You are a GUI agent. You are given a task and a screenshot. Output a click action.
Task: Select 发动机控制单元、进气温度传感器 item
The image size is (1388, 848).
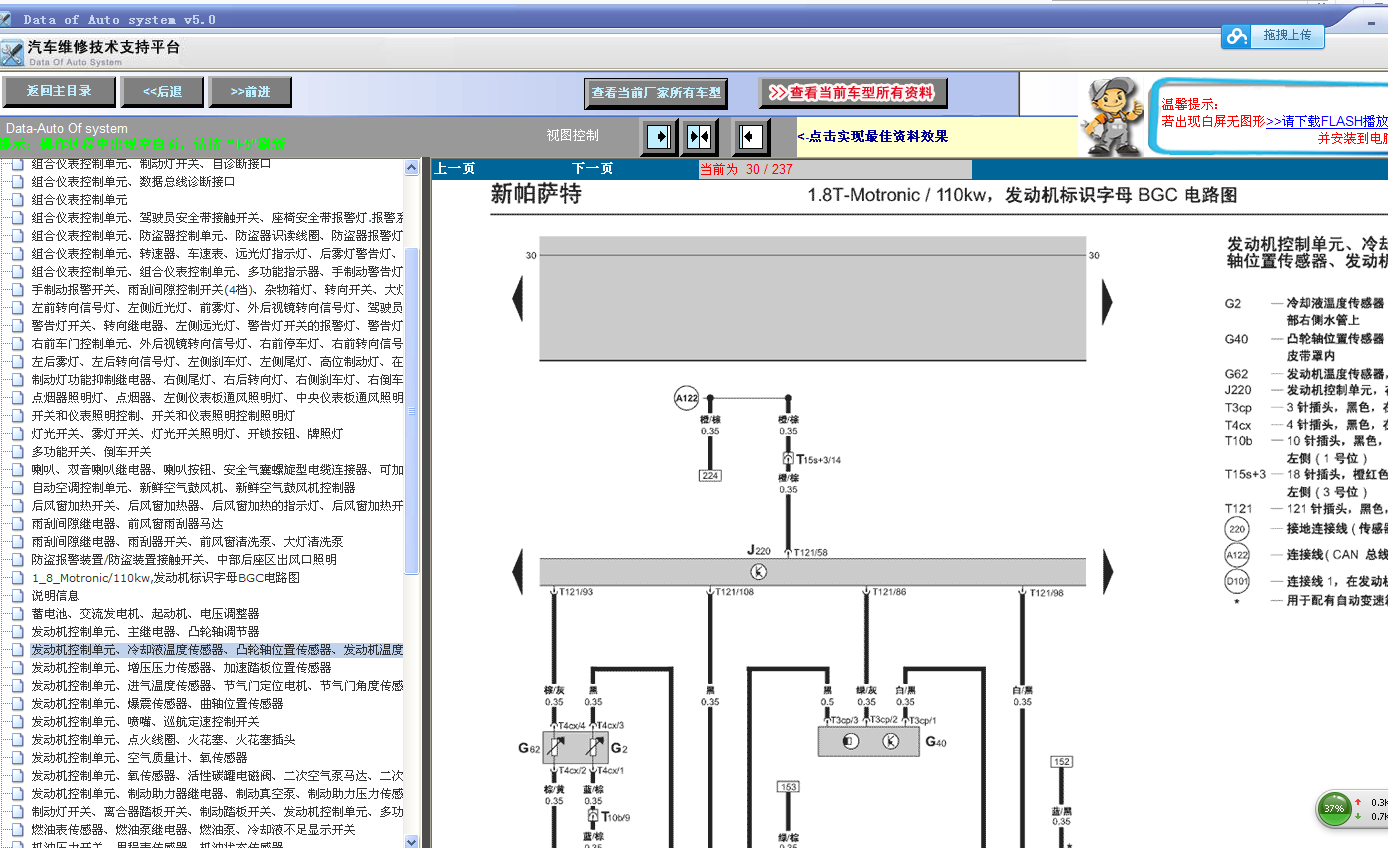click(217, 686)
